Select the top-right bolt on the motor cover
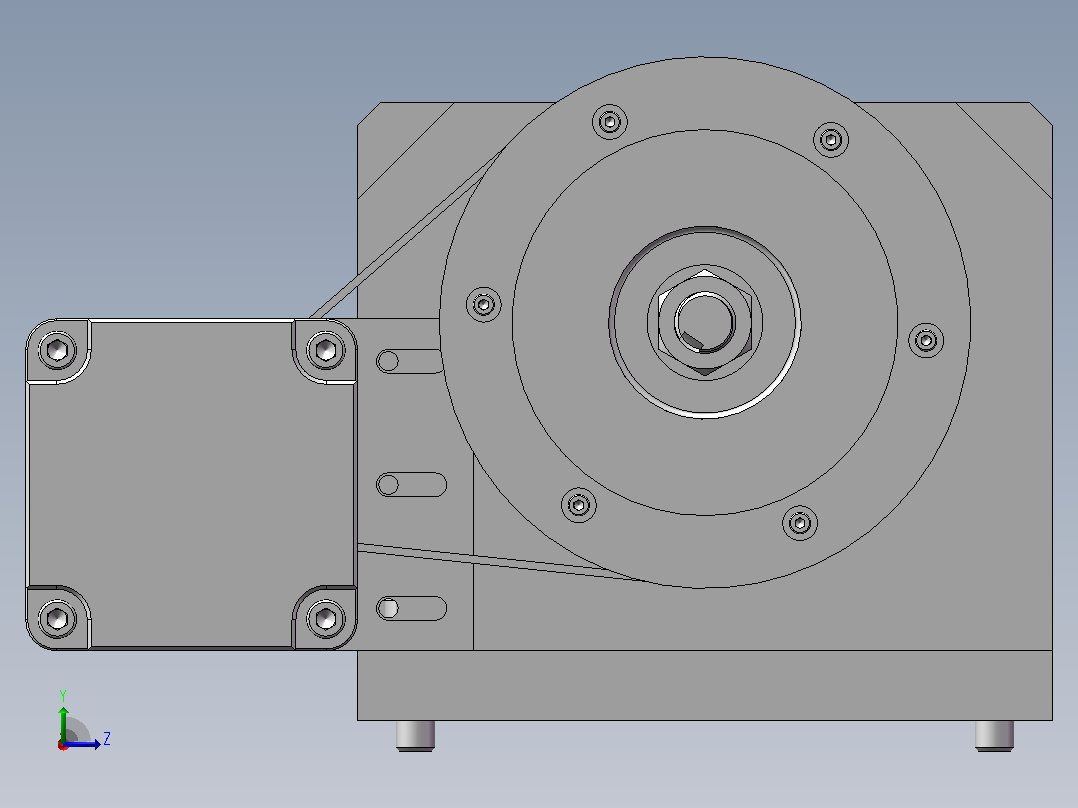The height and width of the screenshot is (808, 1078). [325, 350]
